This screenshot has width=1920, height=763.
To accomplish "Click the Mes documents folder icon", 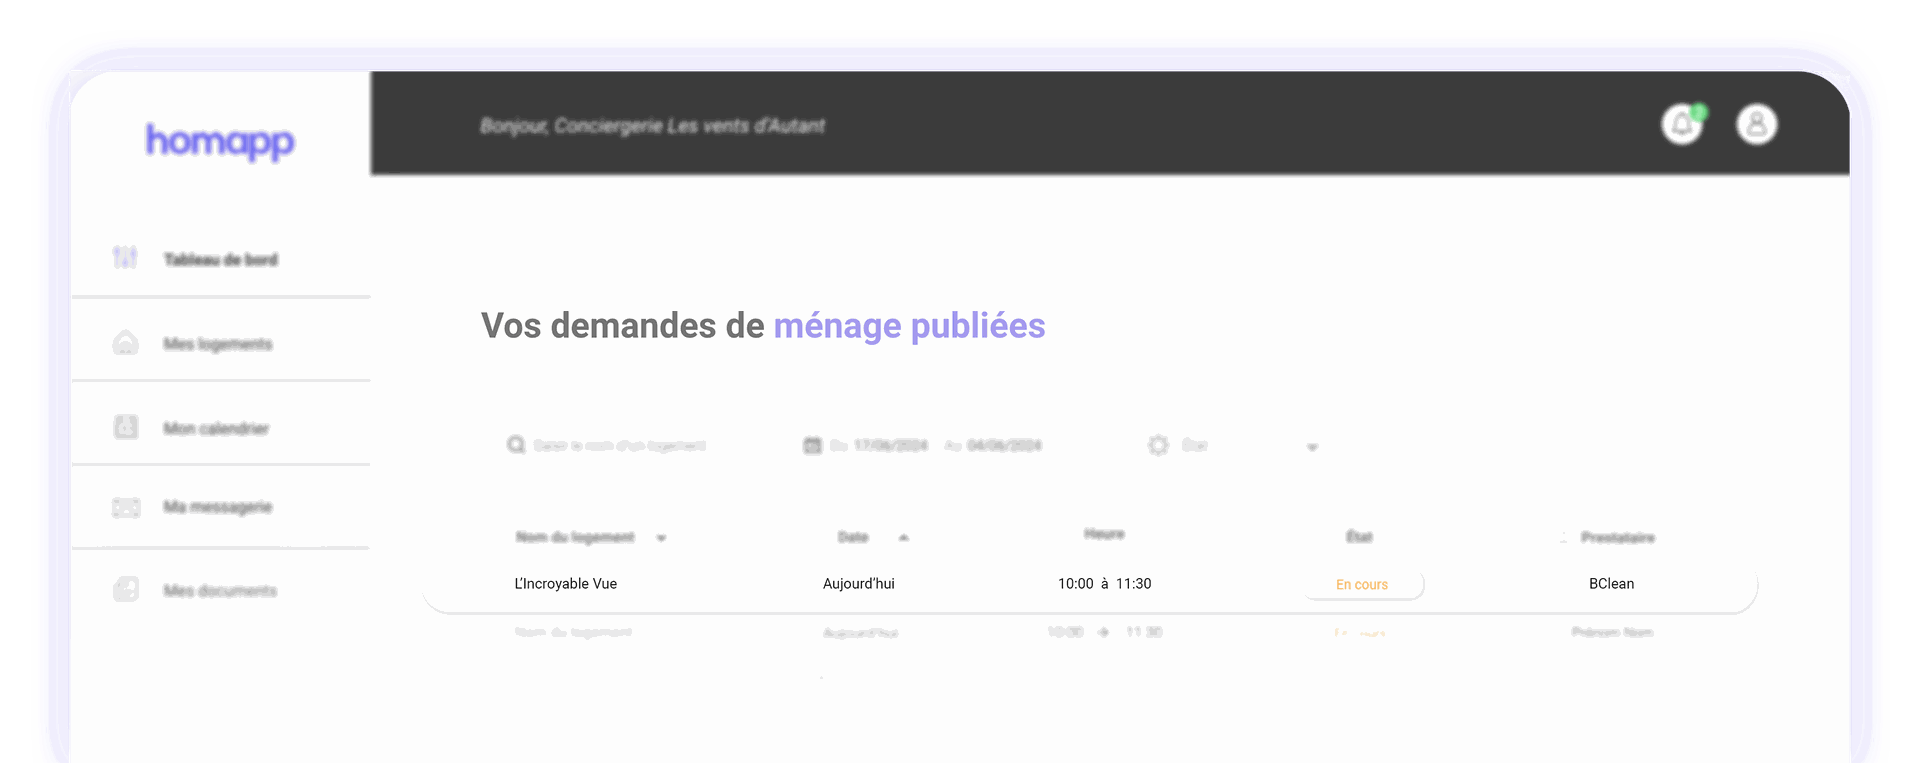I will click(126, 589).
